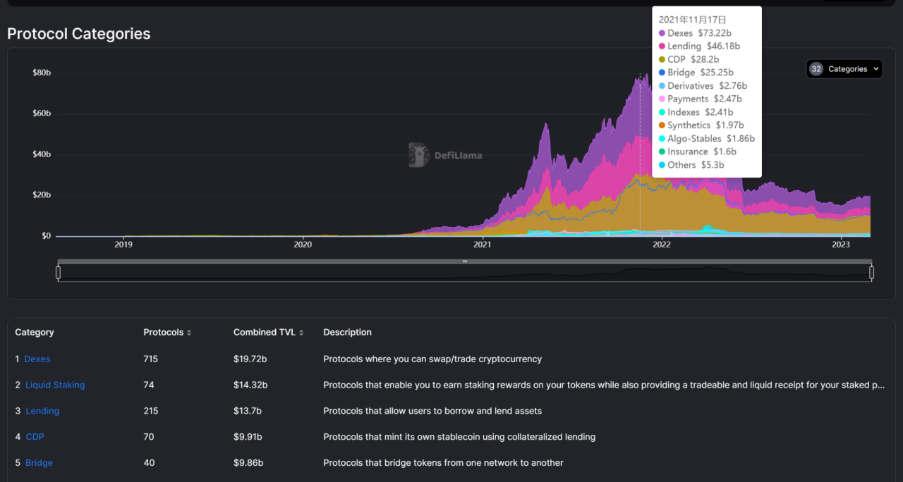Viewport: 903px width, 482px height.
Task: Click the Bridge TVL value $9.86b
Action: pos(248,462)
